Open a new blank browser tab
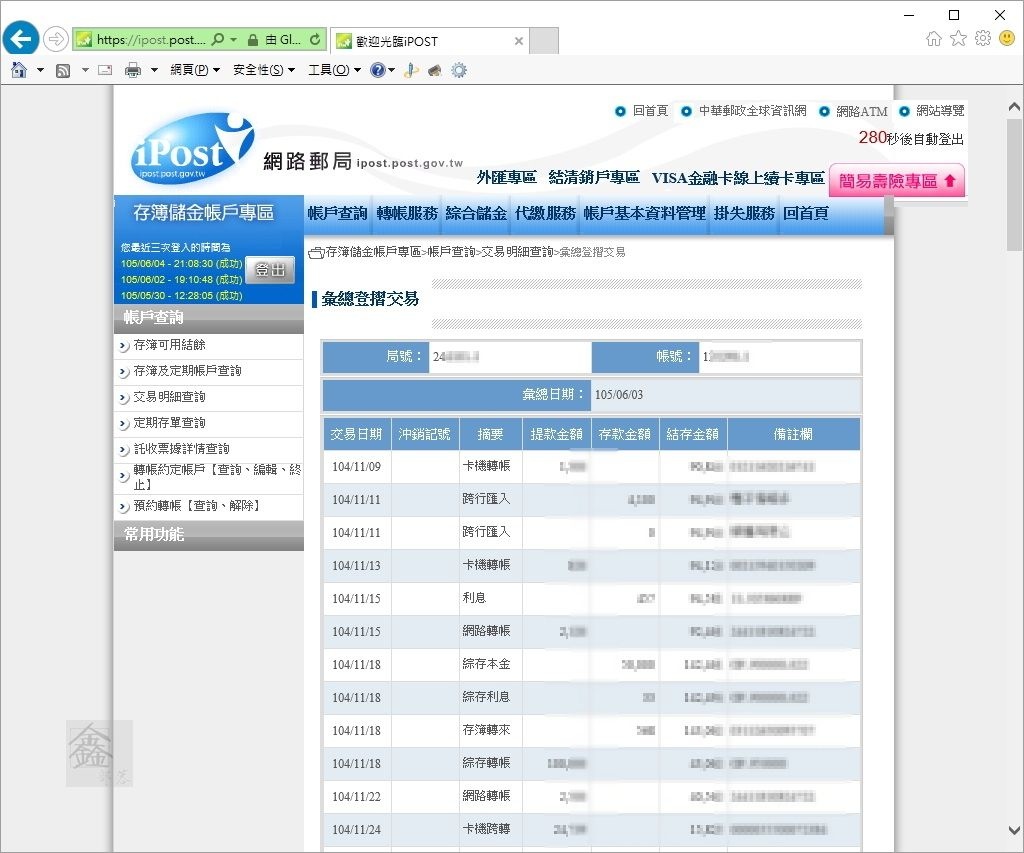This screenshot has height=853, width=1024. tap(543, 40)
